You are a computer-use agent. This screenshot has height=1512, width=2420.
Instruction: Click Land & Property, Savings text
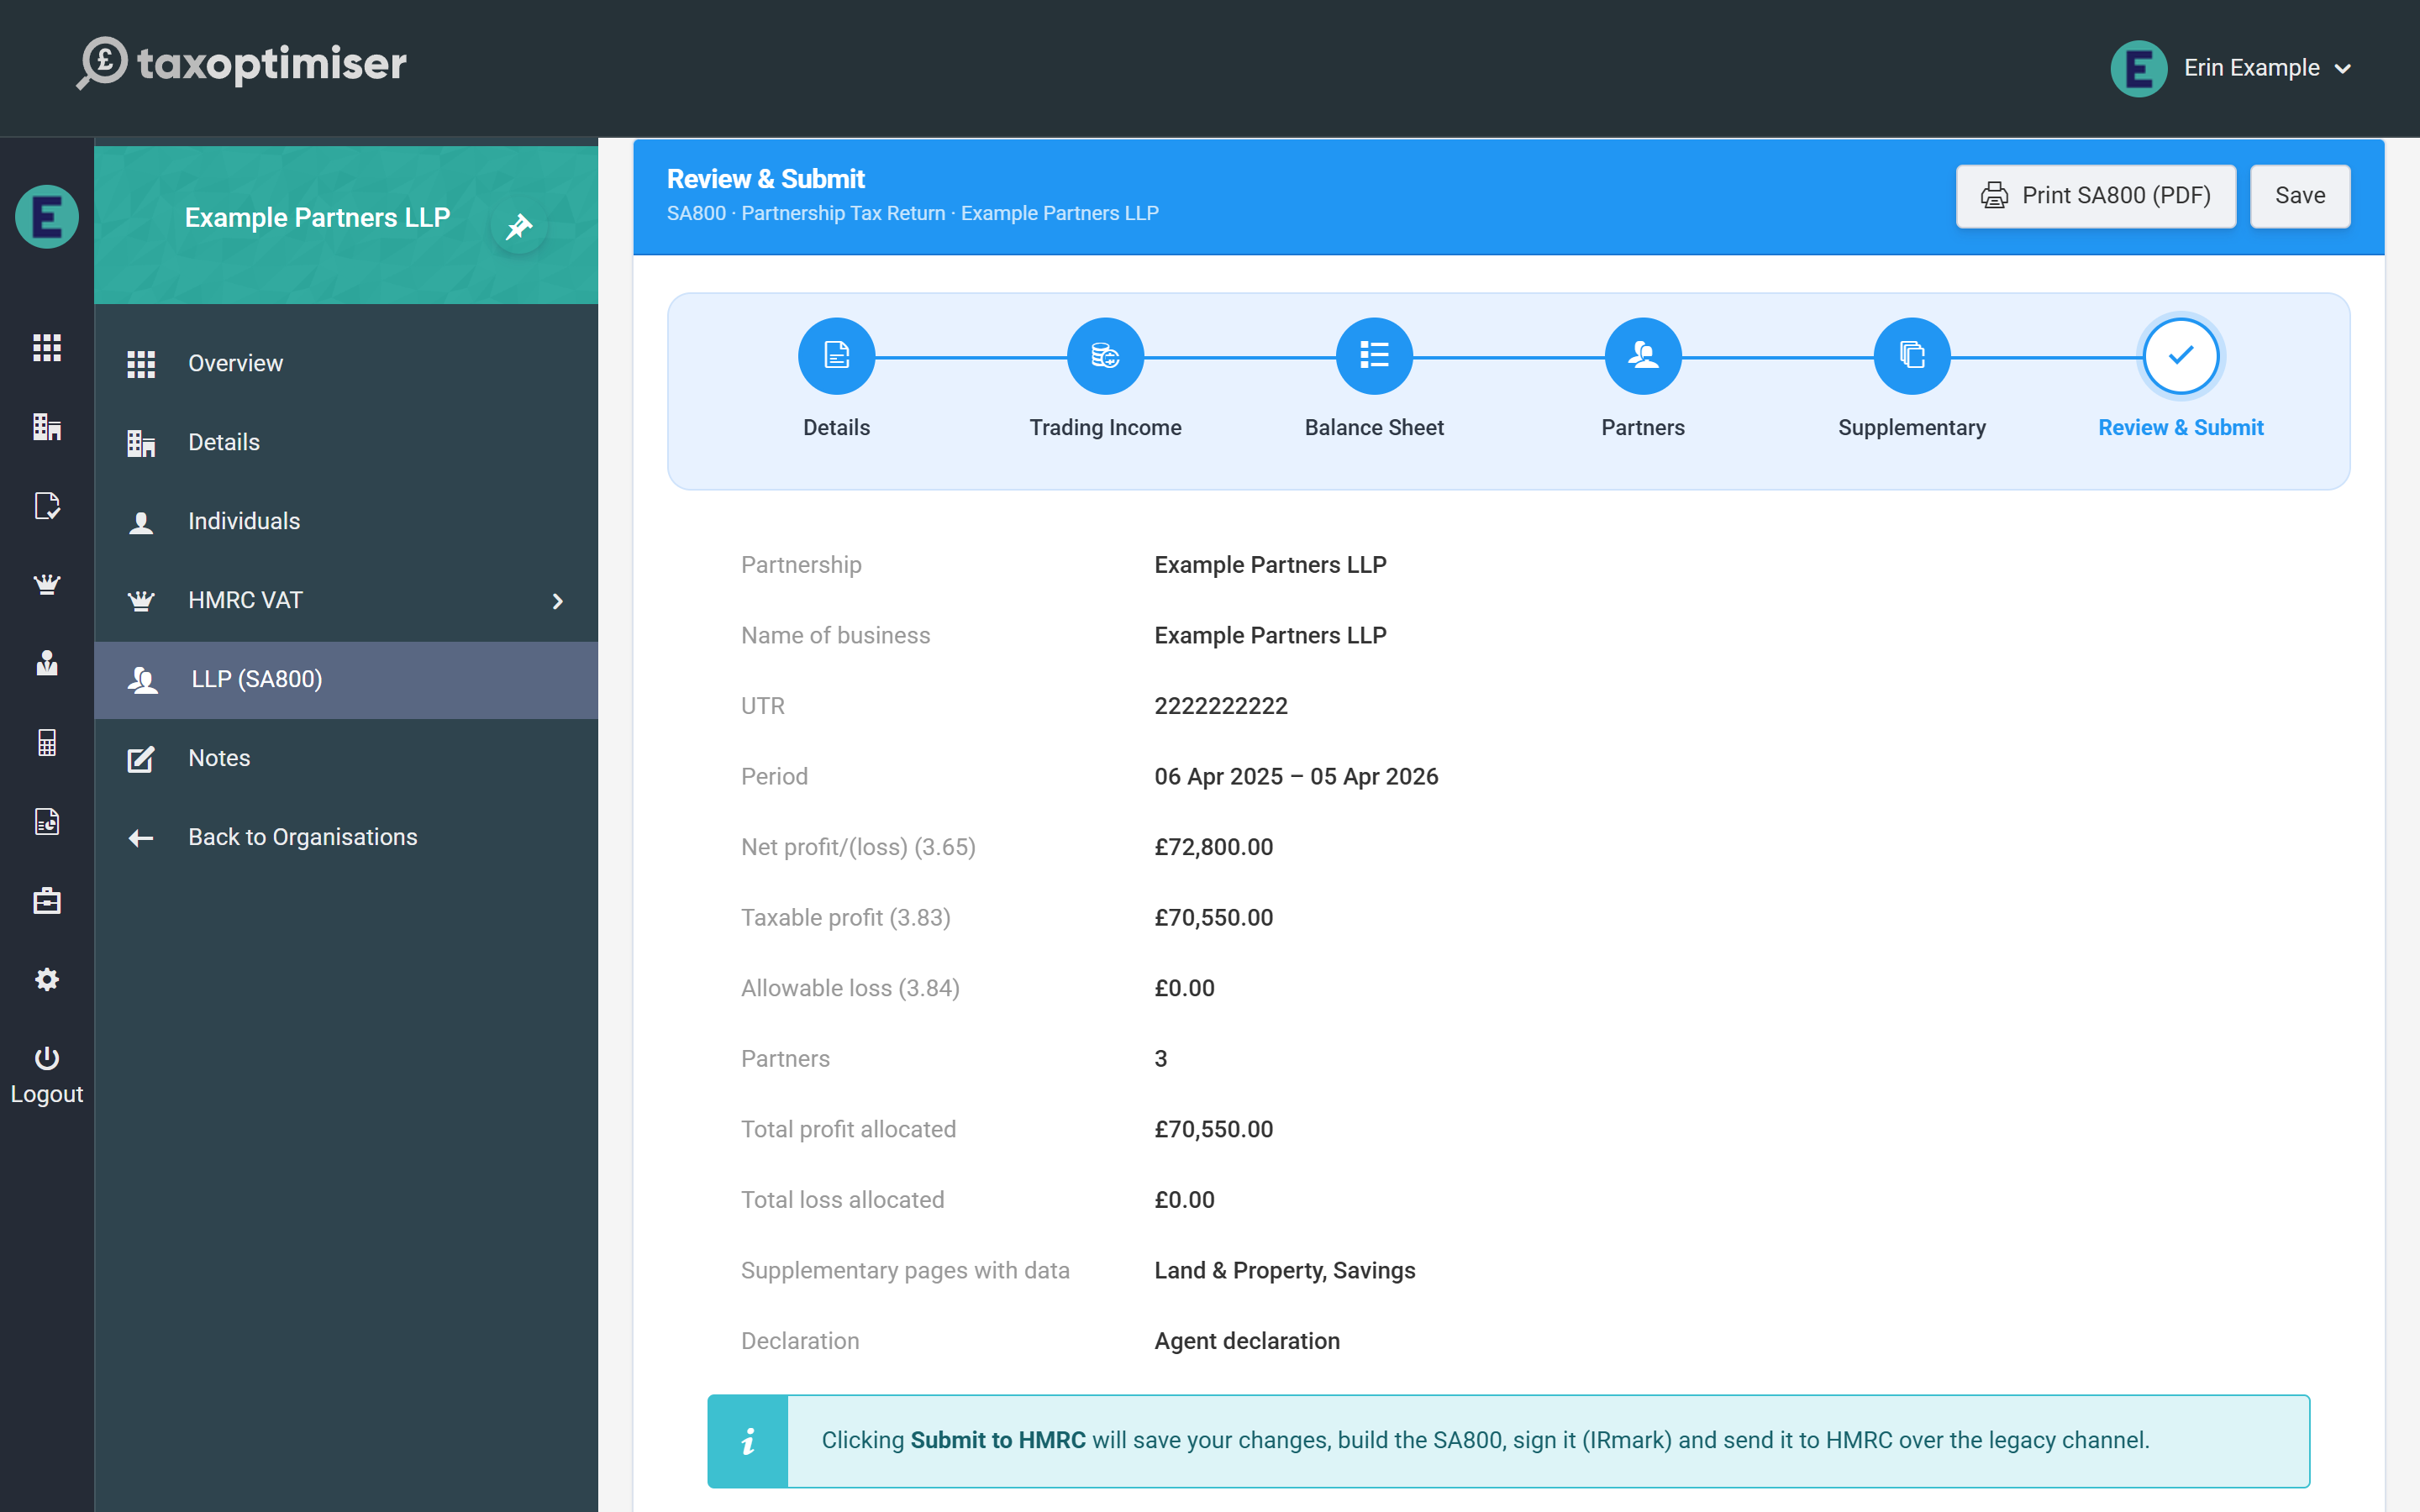tap(1284, 1271)
